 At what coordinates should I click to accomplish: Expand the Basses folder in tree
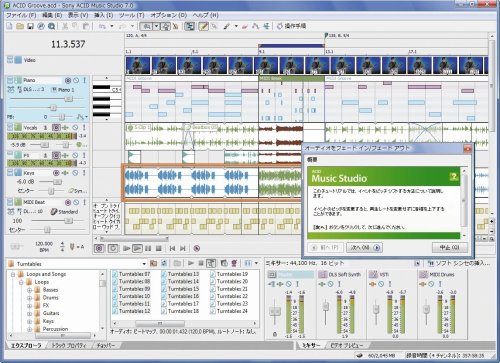pyautogui.click(x=29, y=290)
